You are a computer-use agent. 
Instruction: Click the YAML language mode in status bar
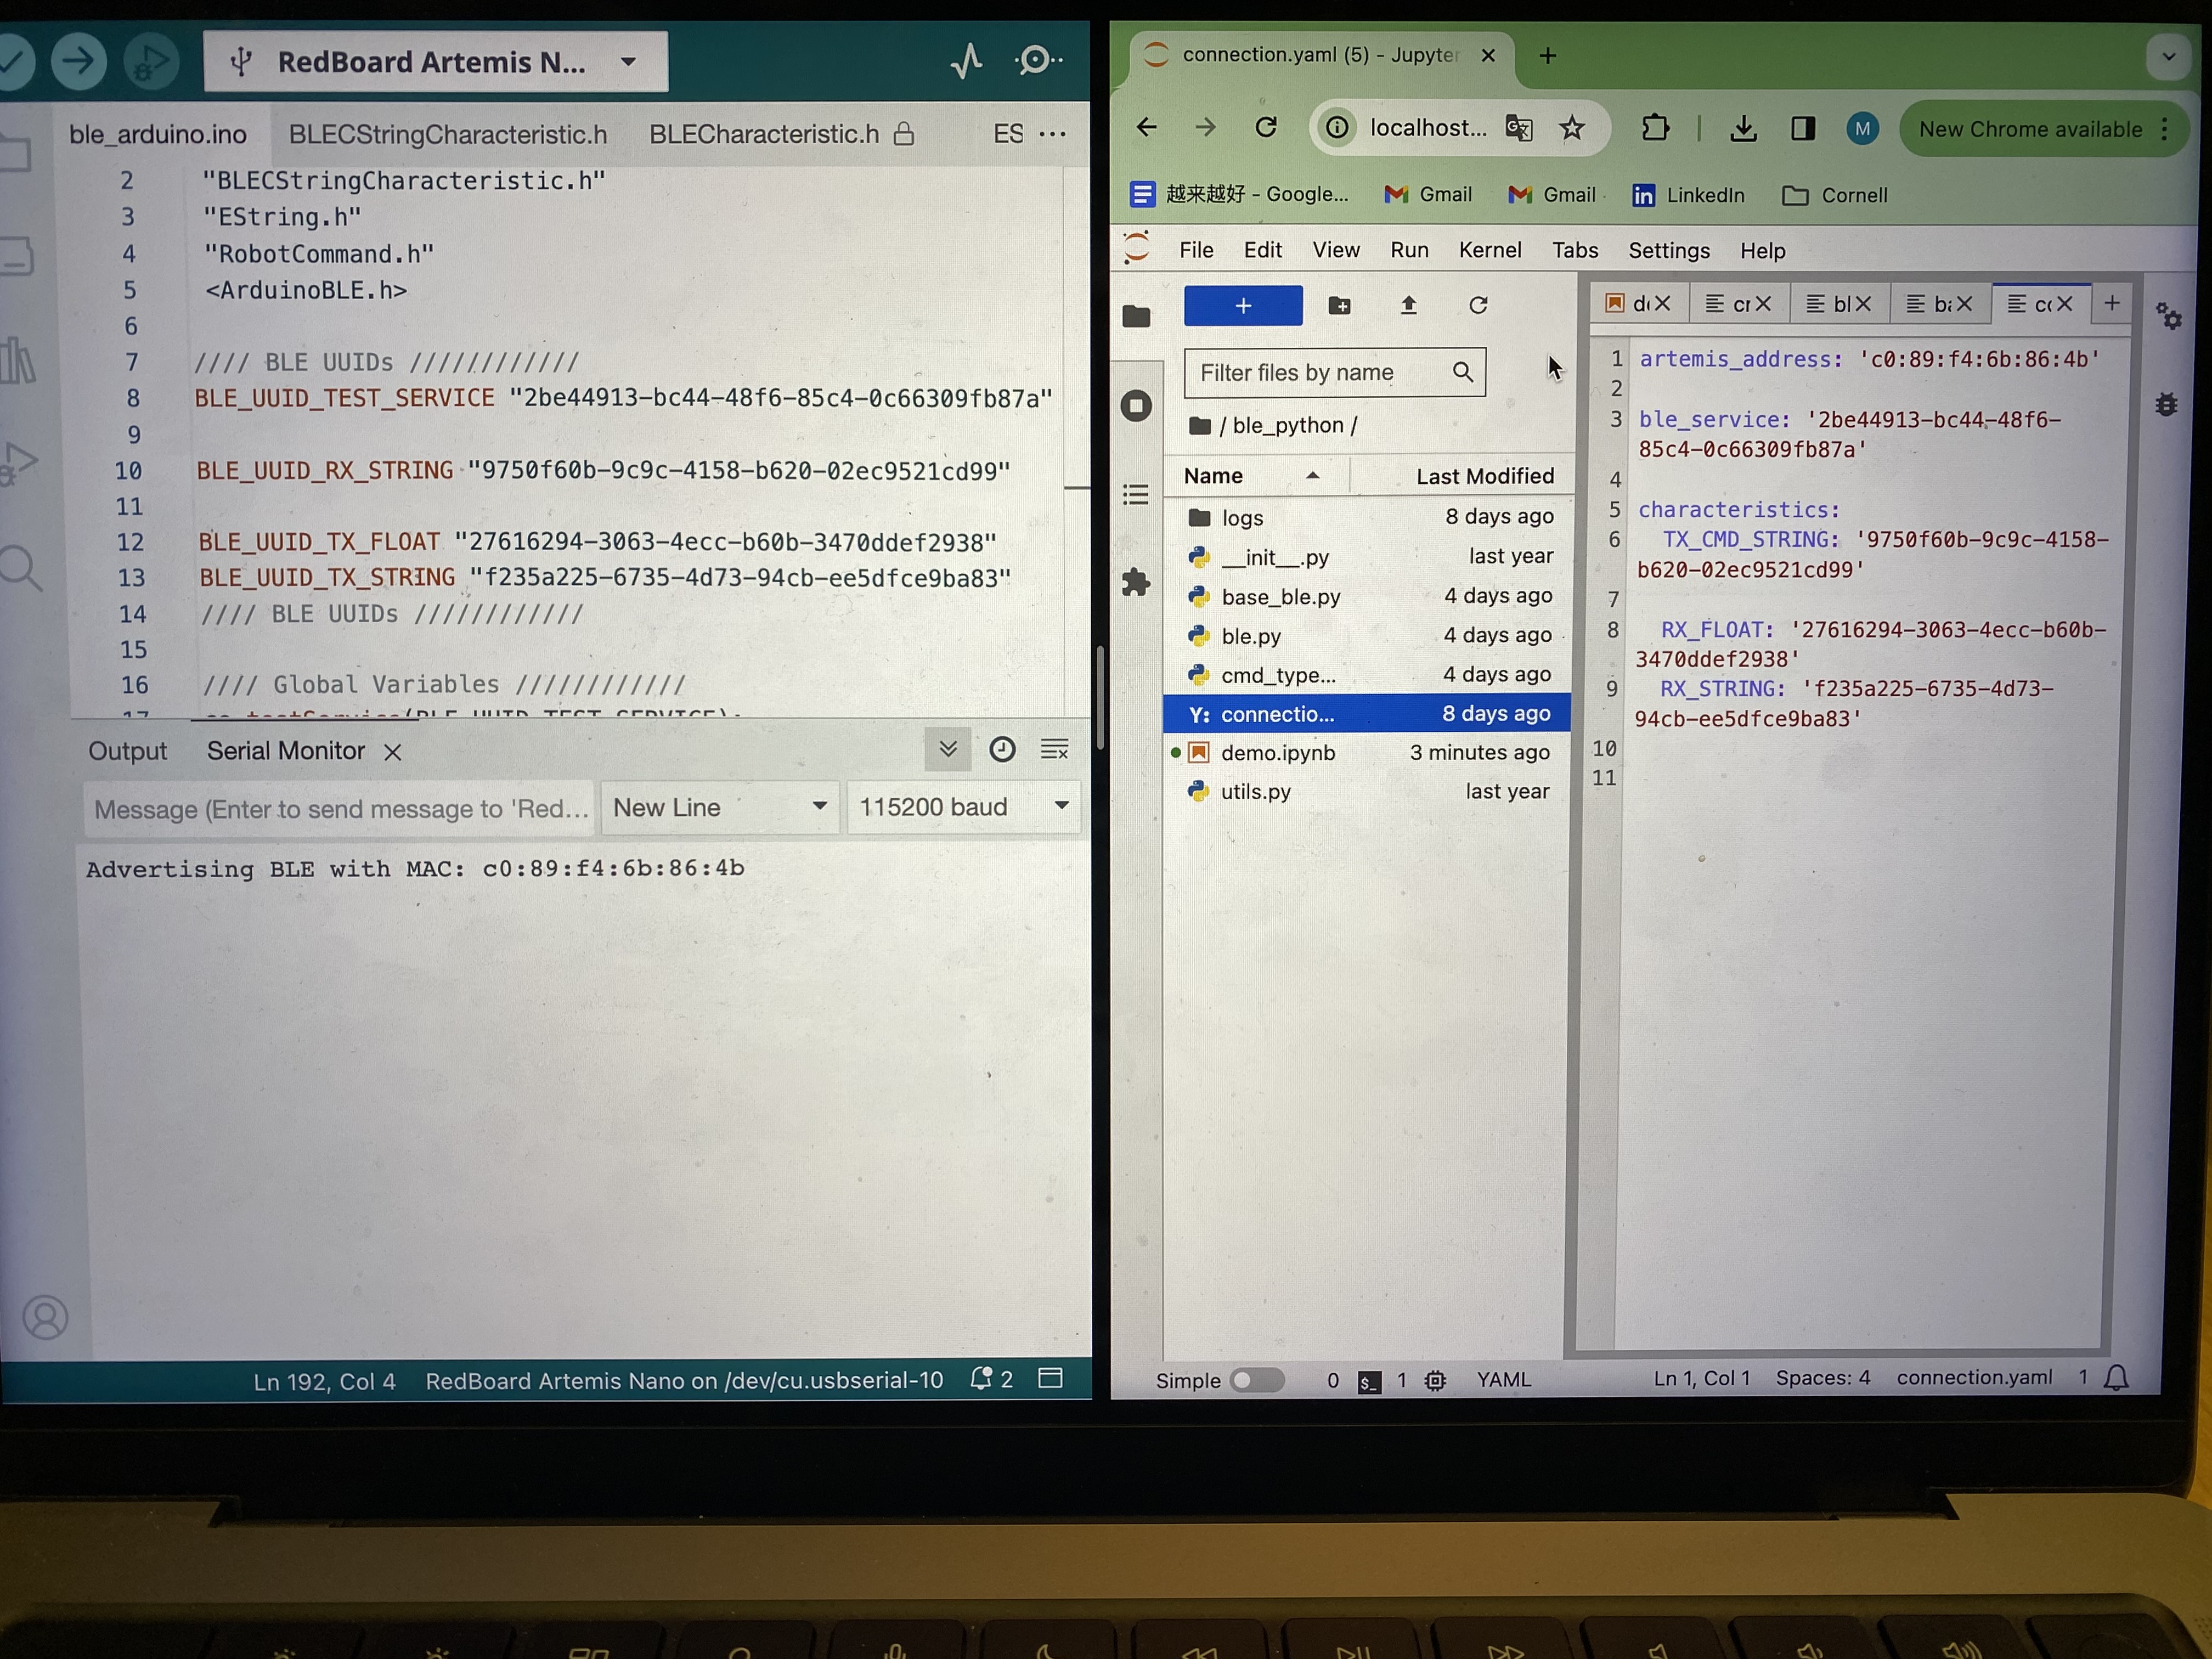click(x=1503, y=1379)
